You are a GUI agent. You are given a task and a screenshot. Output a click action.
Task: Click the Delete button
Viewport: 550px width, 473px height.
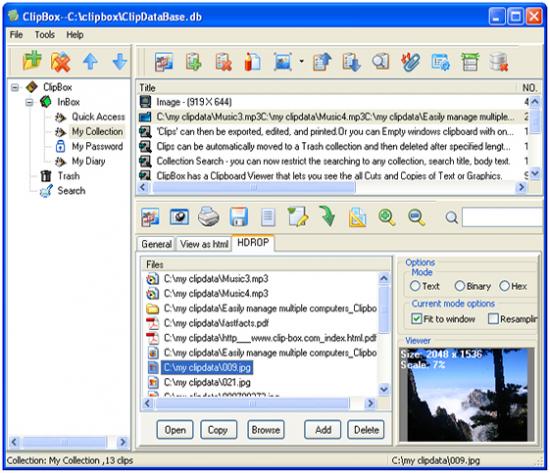[366, 429]
